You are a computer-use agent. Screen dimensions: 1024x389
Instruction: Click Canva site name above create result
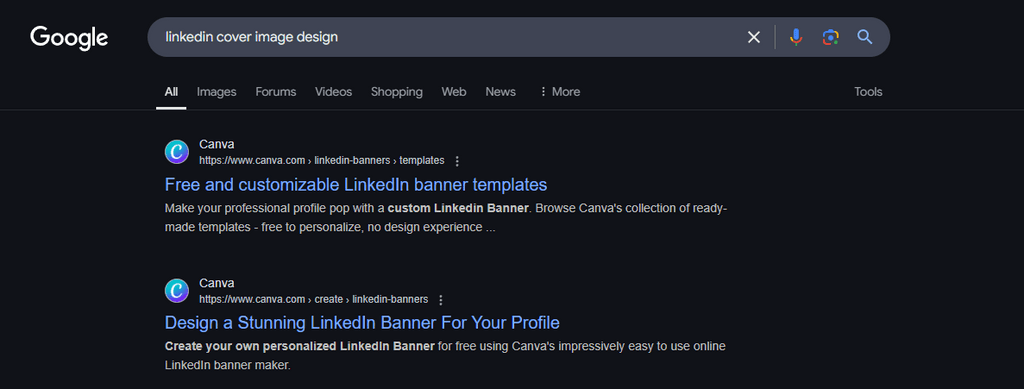pos(217,283)
